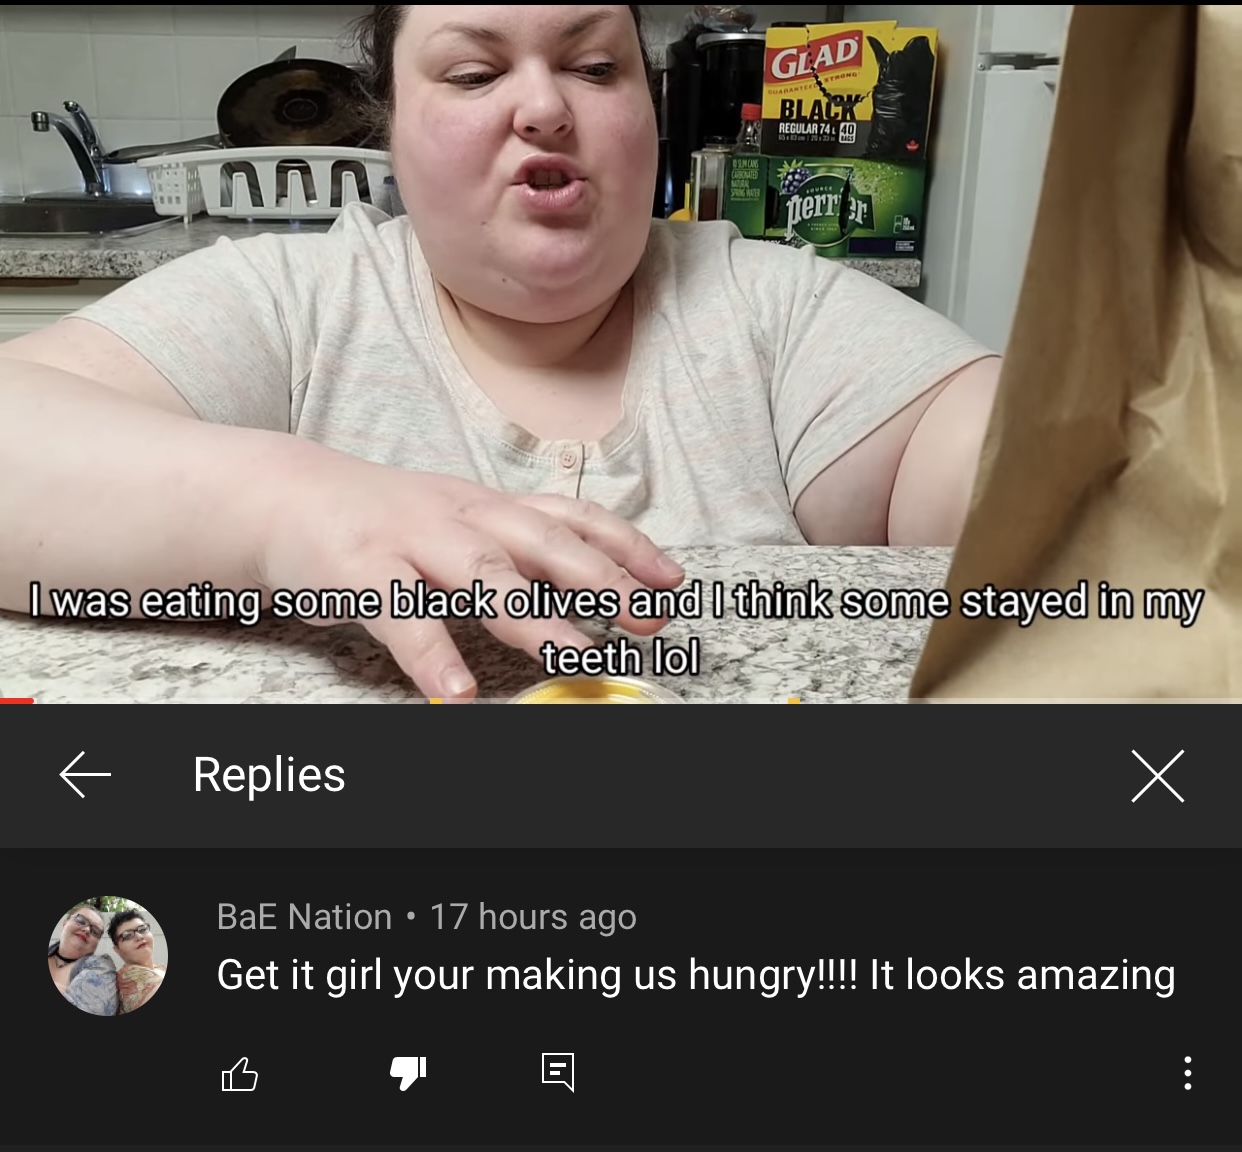Viewport: 1242px width, 1152px height.
Task: Tap the reply icon under the comment
Action: 558,1073
